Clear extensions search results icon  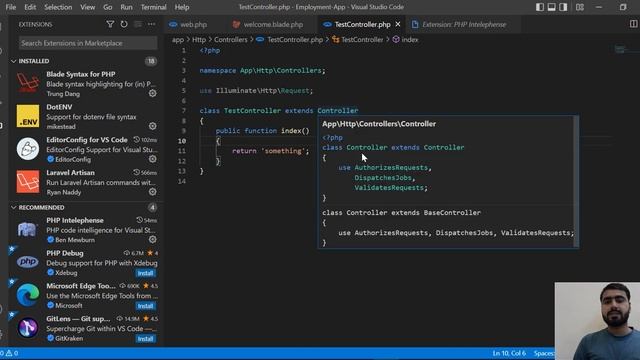coord(138,24)
